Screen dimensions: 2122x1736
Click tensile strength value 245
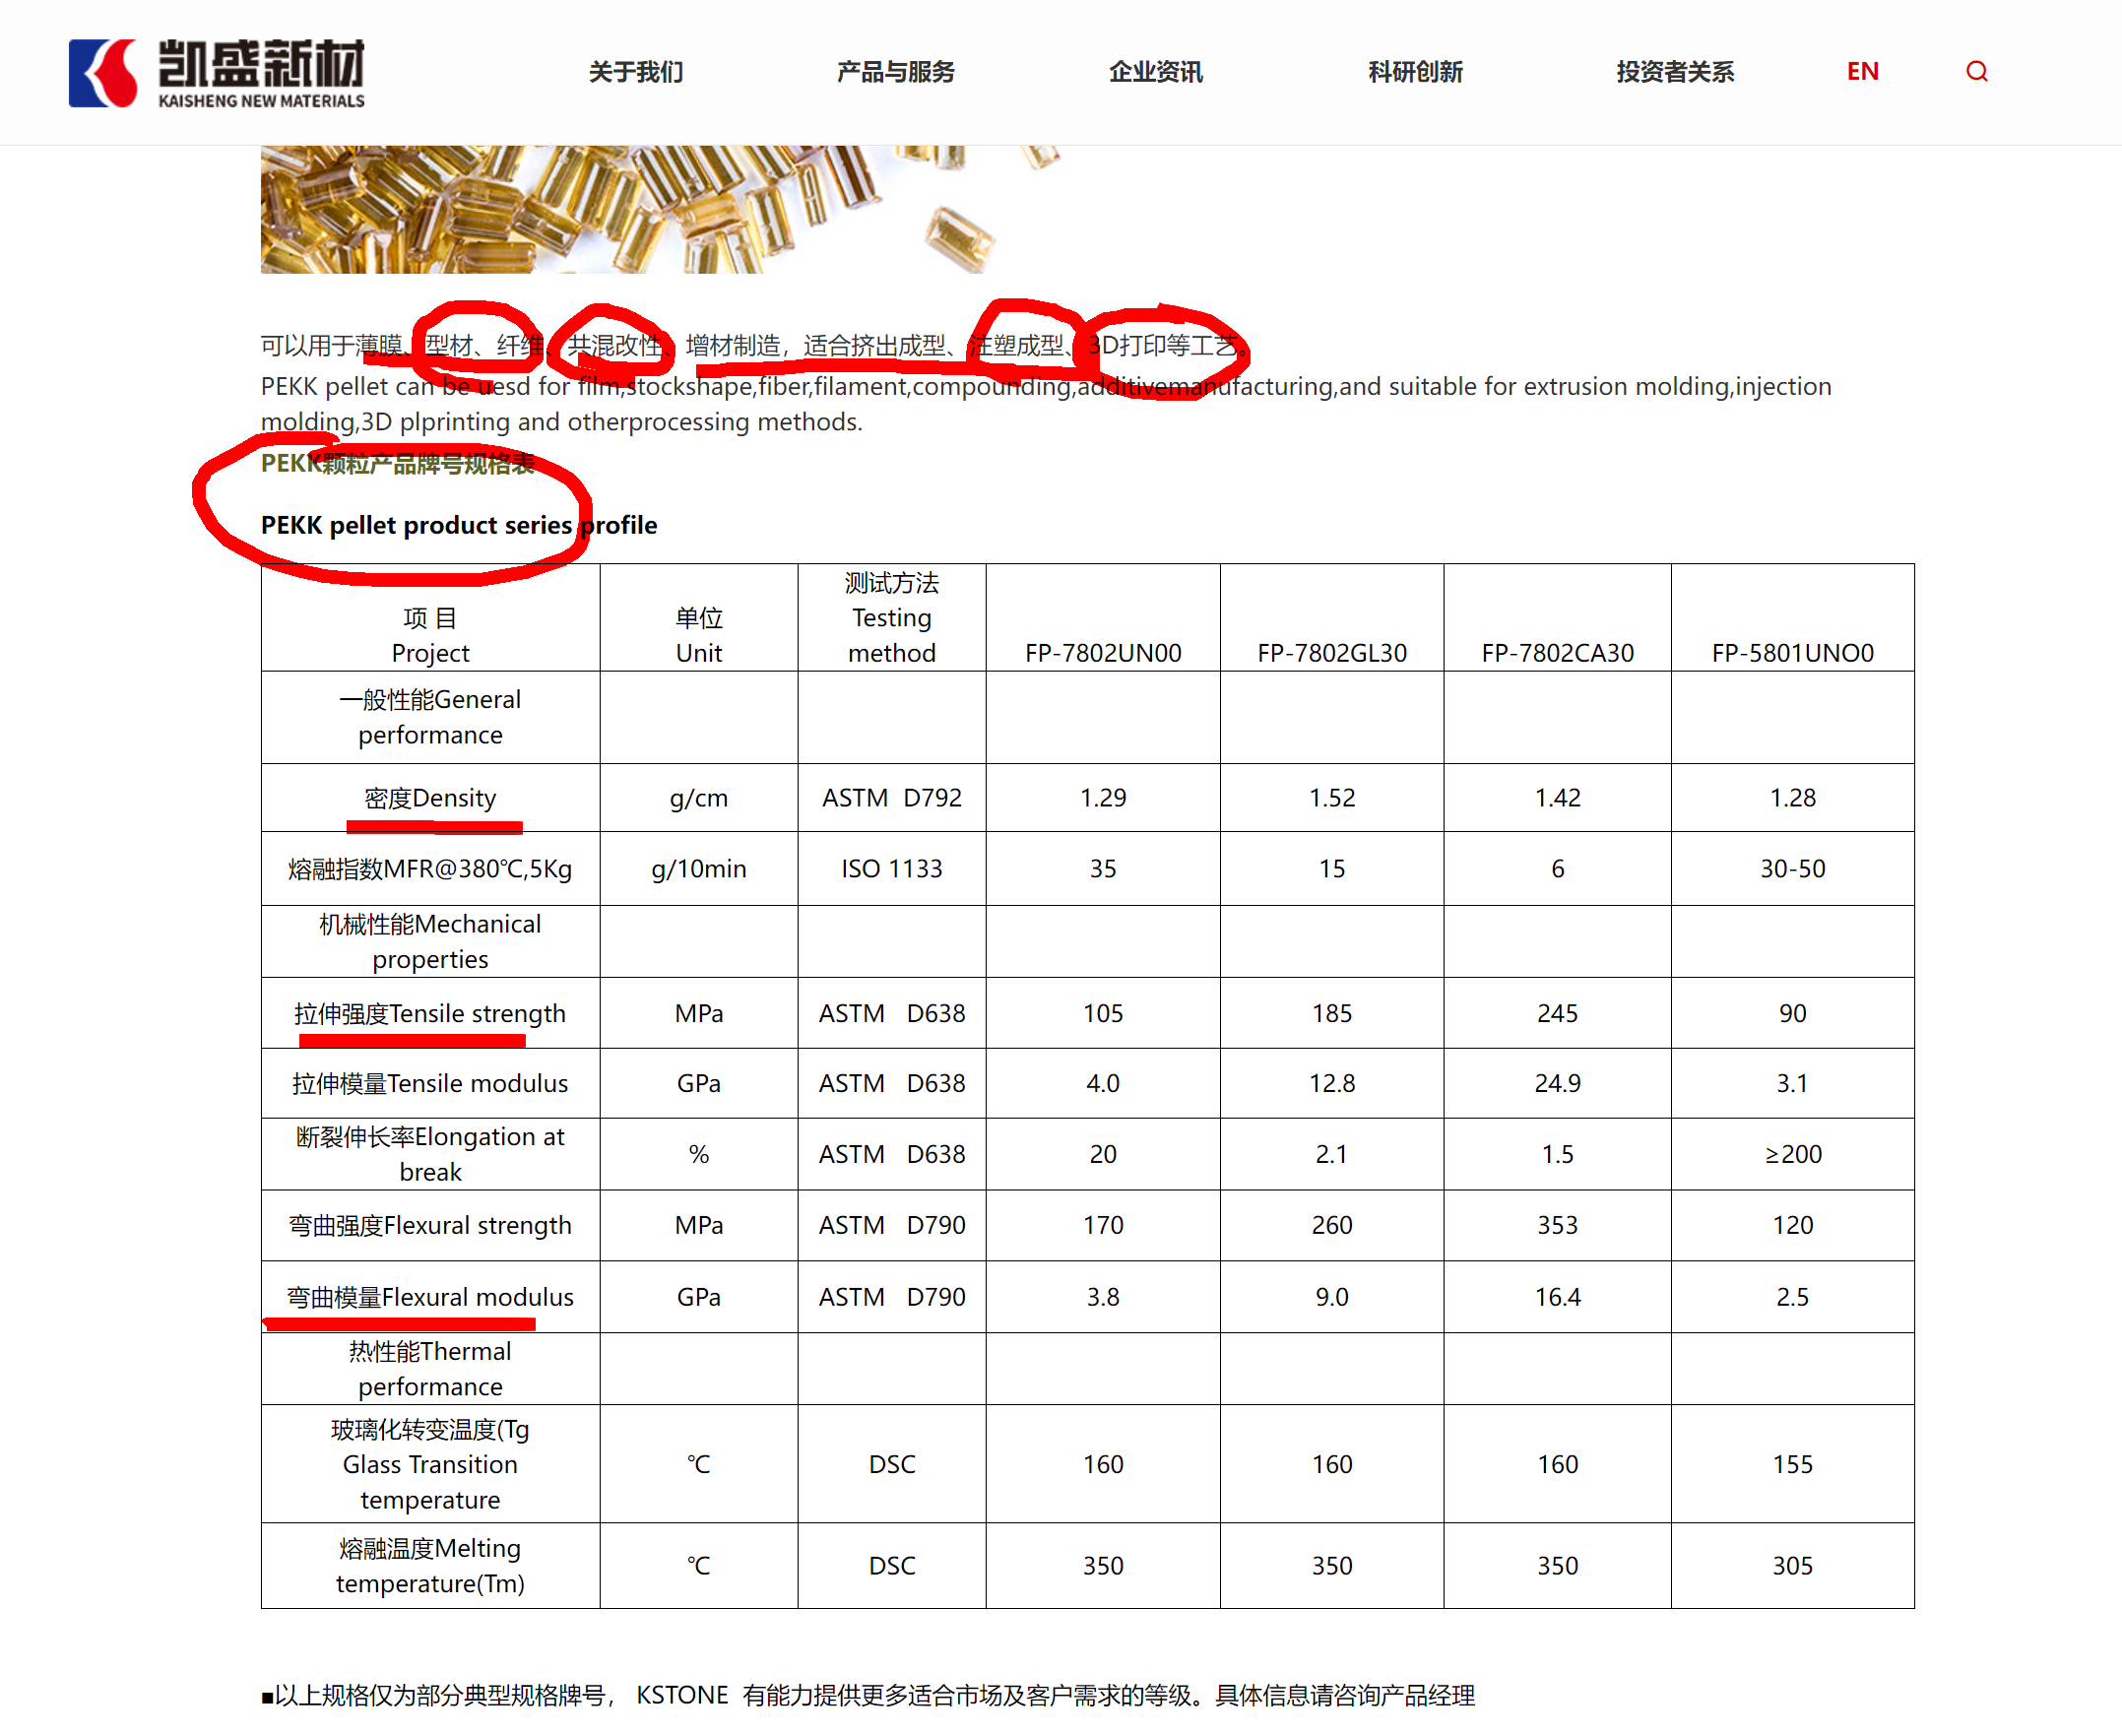pos(1558,1014)
